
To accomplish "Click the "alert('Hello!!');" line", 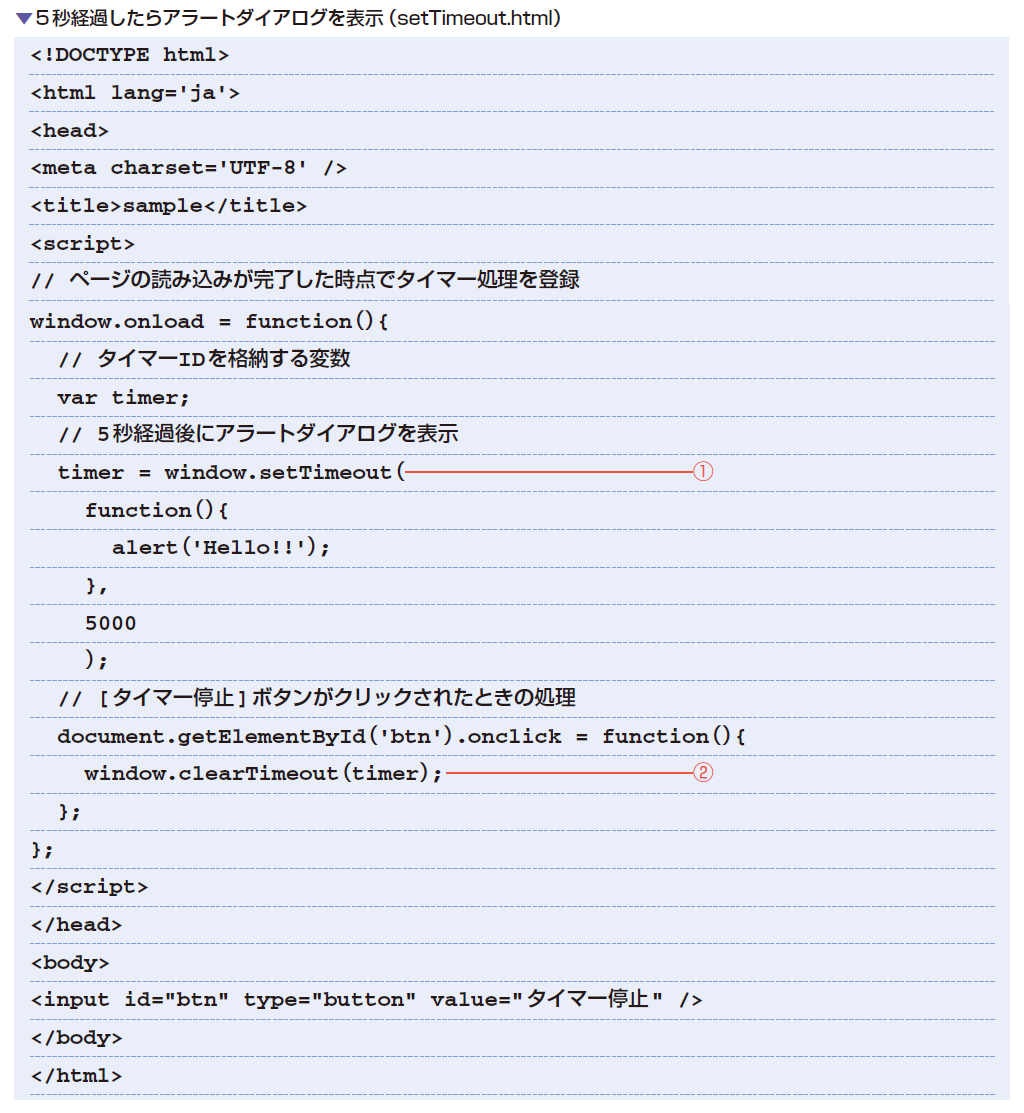I will click(x=221, y=547).
